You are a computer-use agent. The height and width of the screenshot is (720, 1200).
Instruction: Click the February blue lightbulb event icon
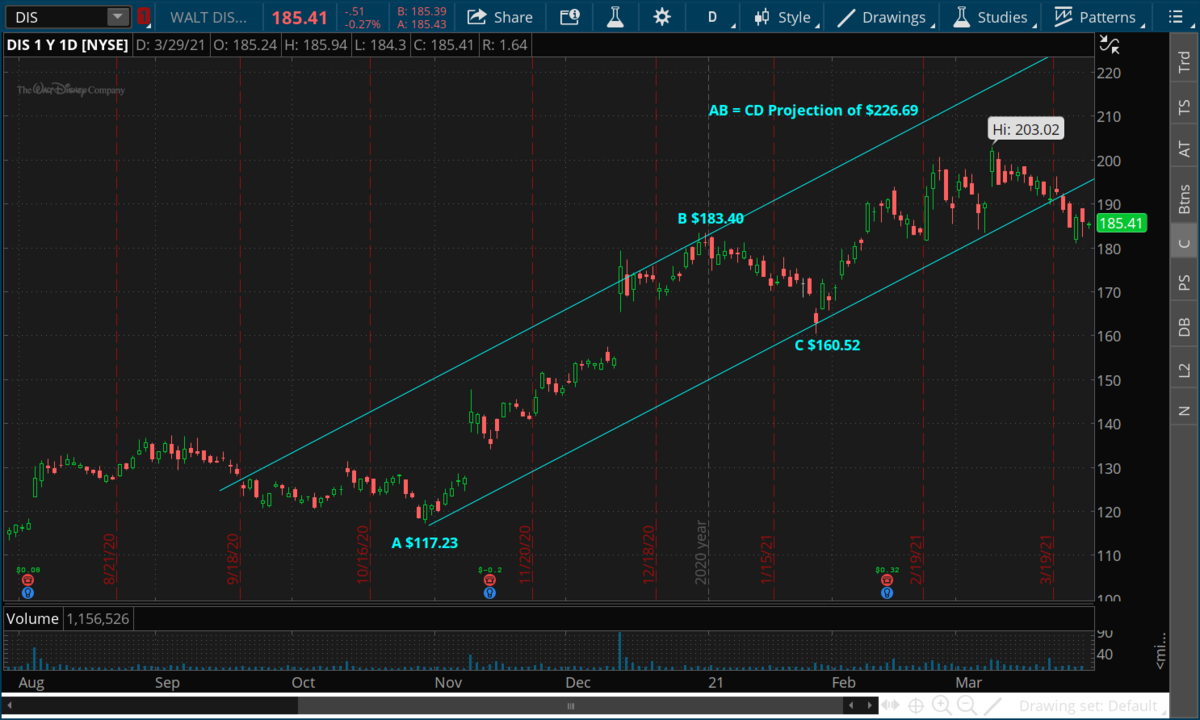(x=887, y=593)
